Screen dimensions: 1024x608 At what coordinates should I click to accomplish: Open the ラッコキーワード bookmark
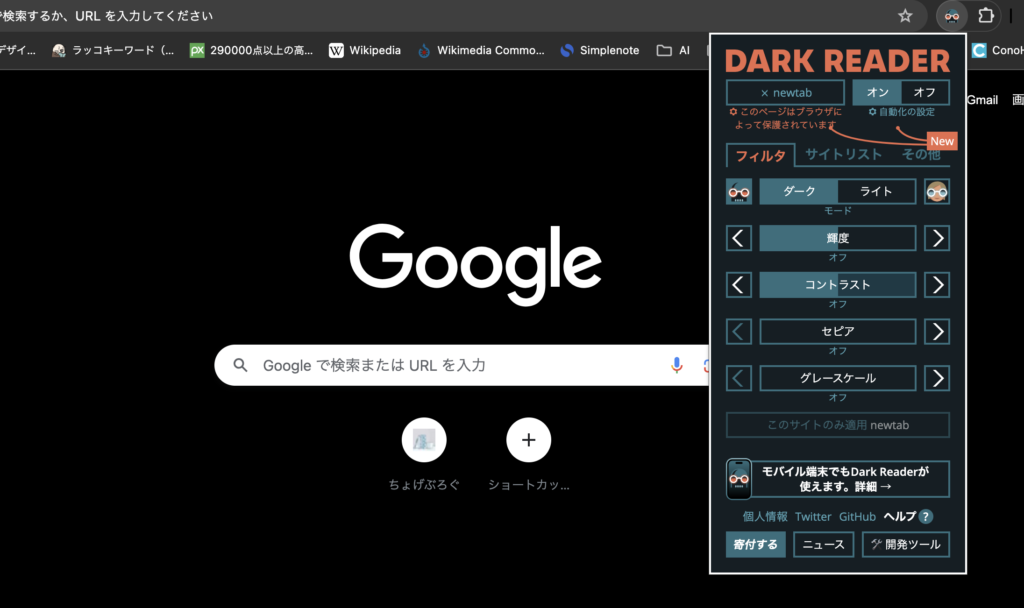coord(113,50)
